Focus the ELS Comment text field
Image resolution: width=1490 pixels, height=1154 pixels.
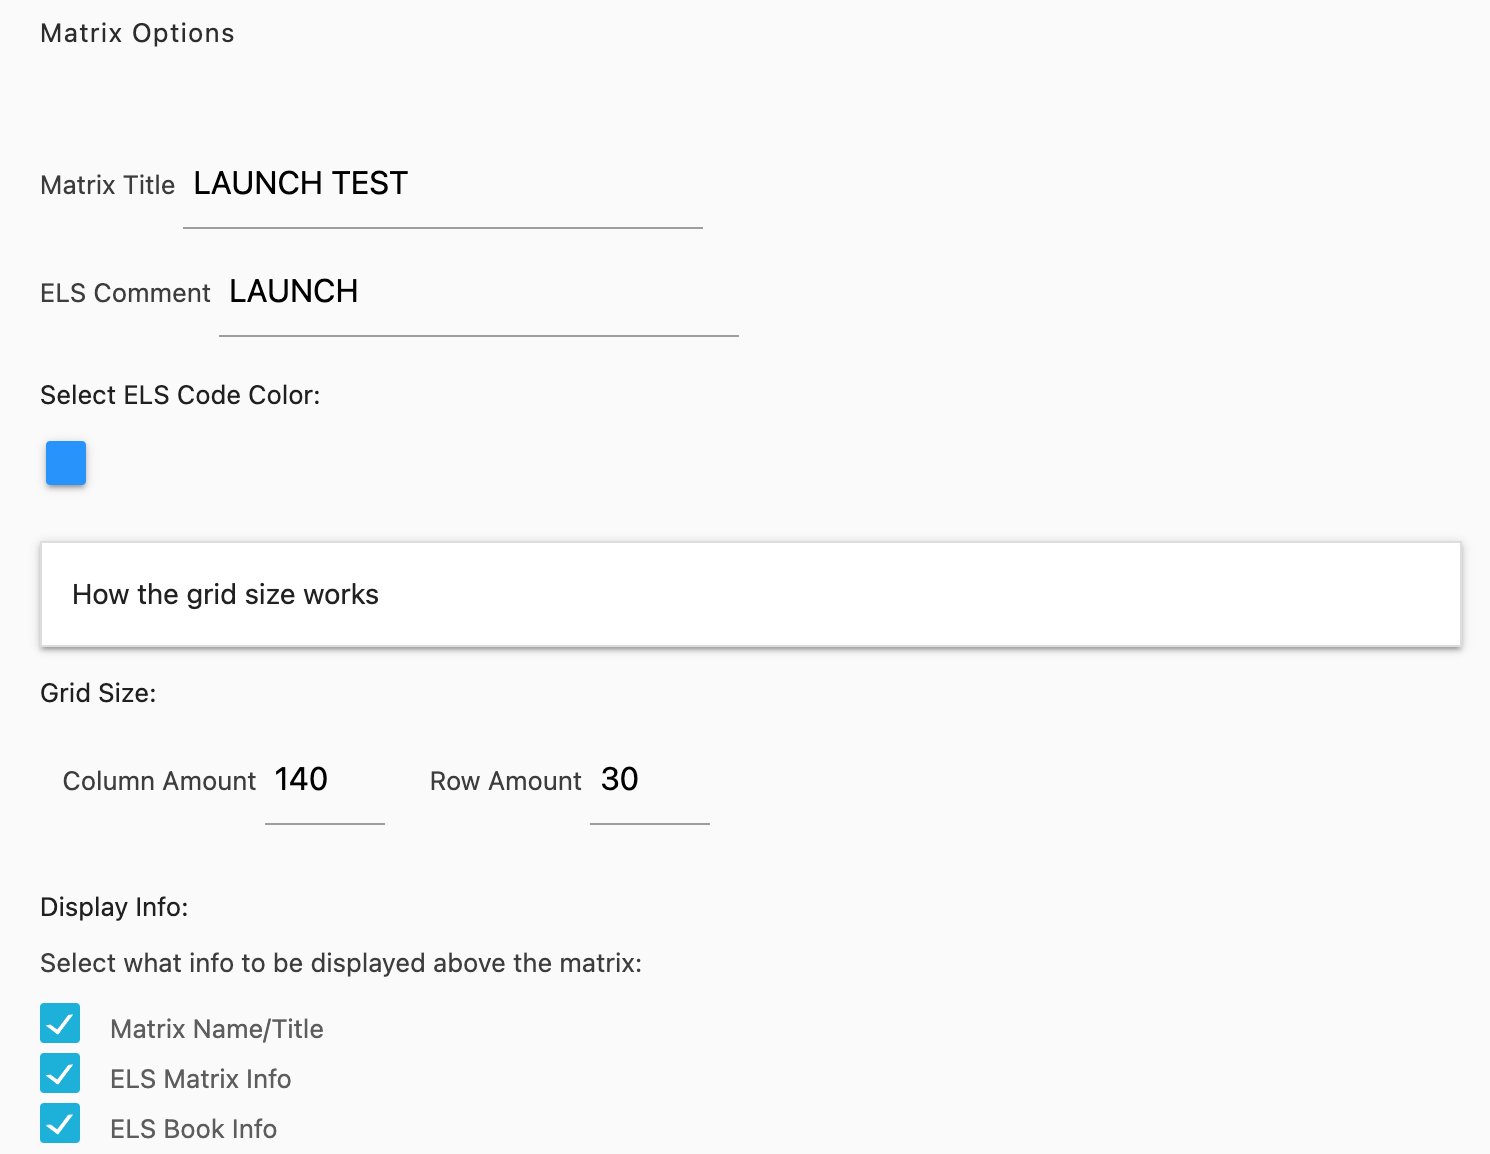[478, 292]
